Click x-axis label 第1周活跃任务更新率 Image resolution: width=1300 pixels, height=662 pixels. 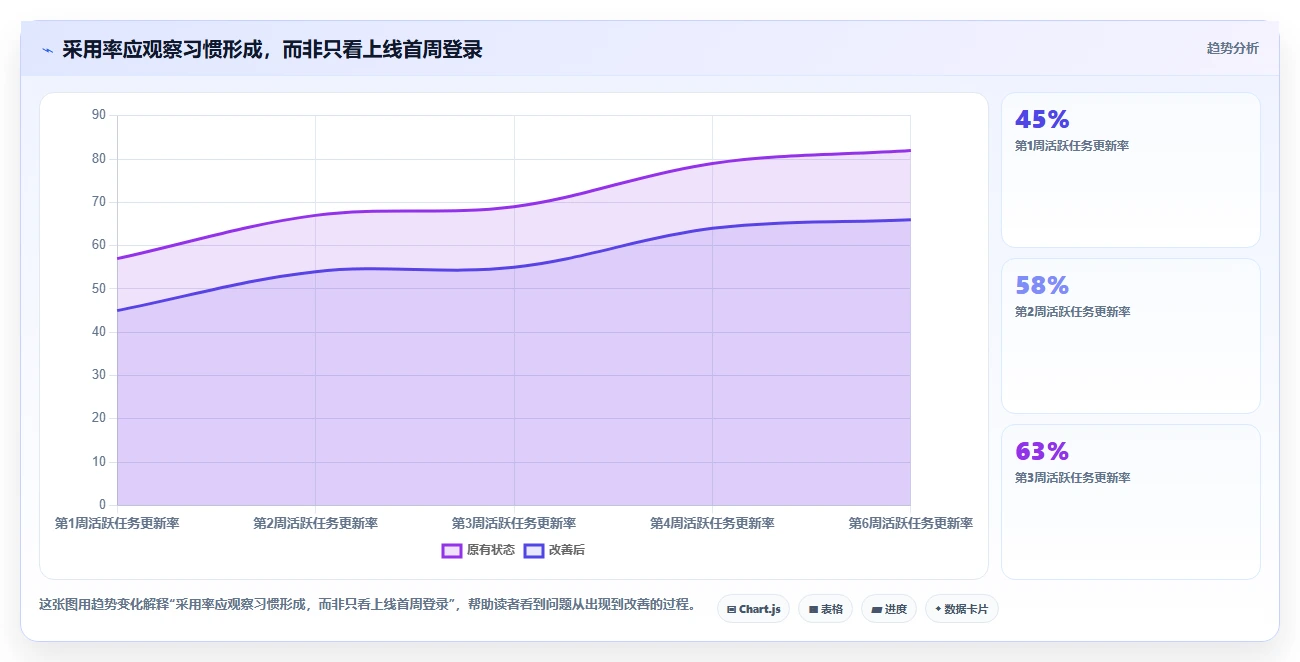pyautogui.click(x=117, y=523)
